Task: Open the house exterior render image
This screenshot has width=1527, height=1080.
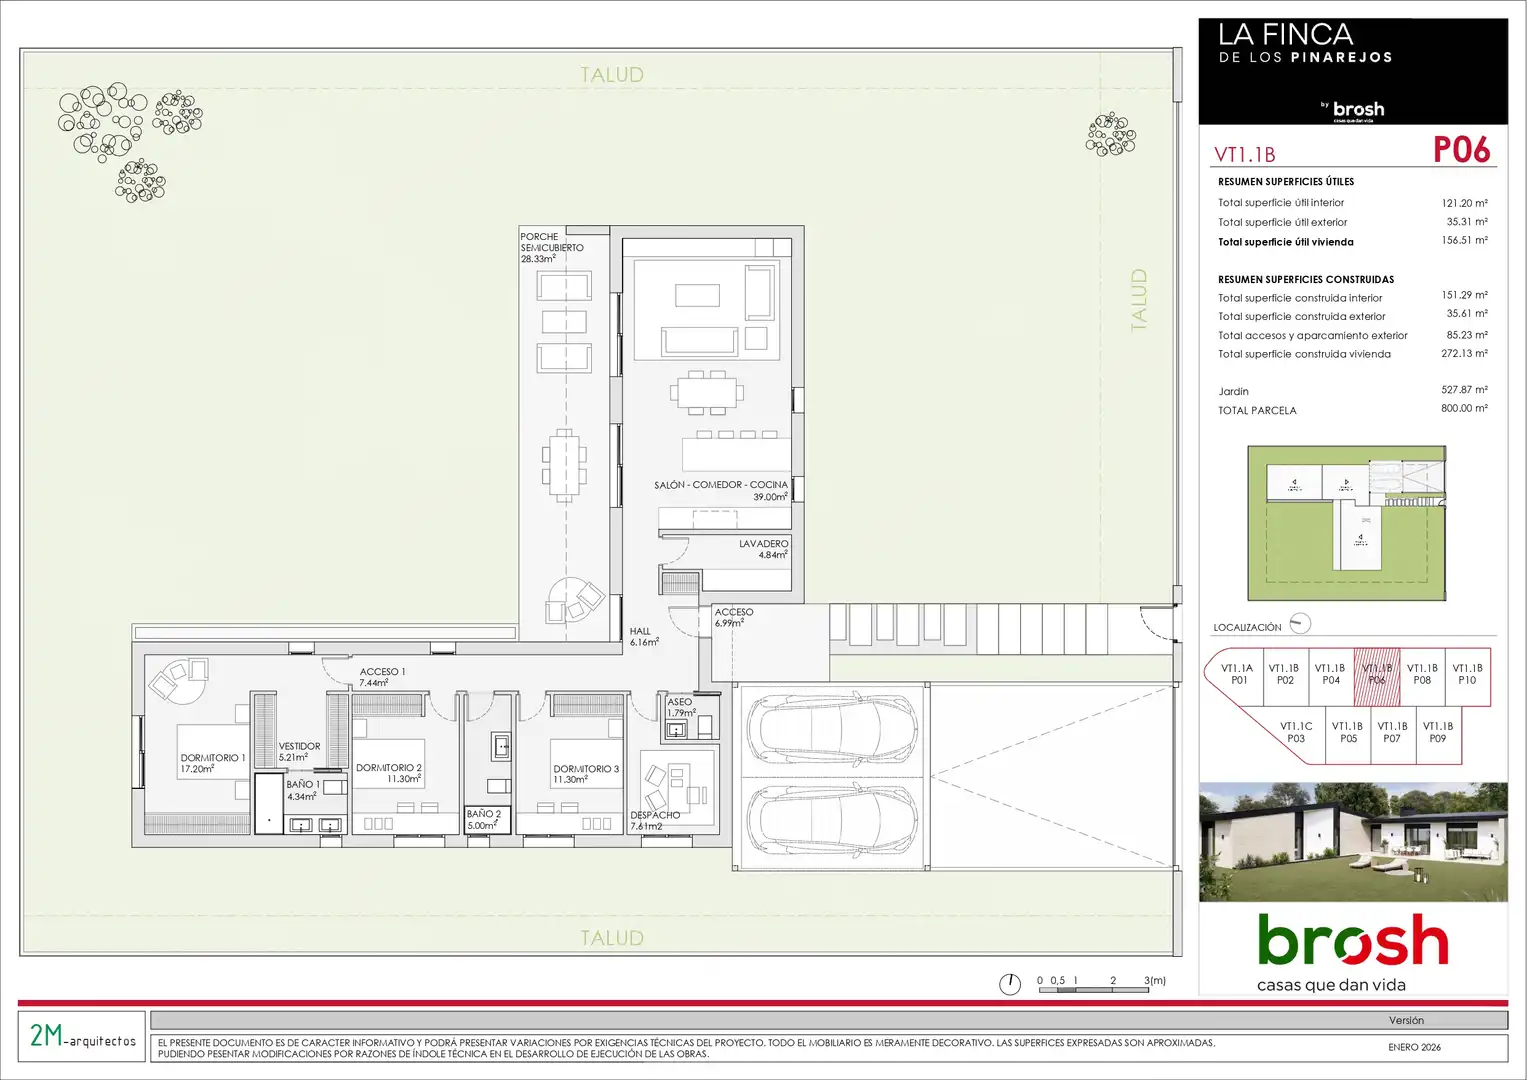Action: pos(1353,842)
